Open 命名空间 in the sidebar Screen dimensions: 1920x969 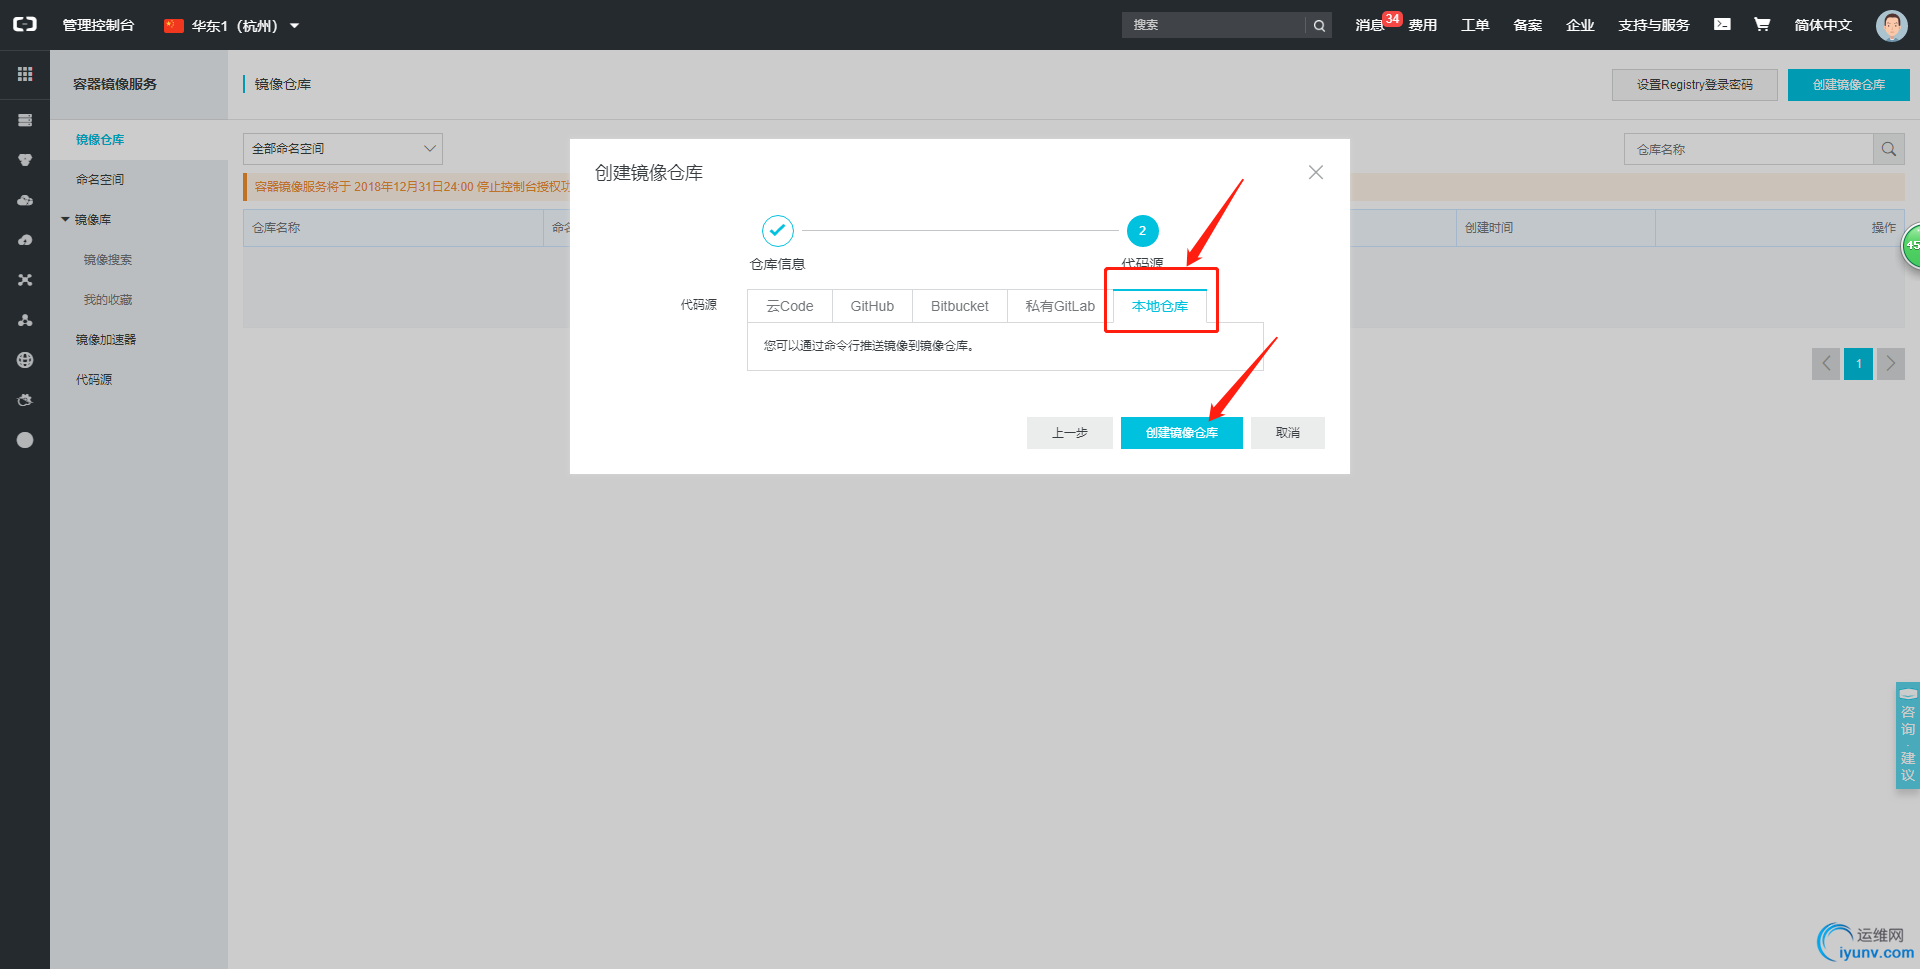tap(100, 180)
